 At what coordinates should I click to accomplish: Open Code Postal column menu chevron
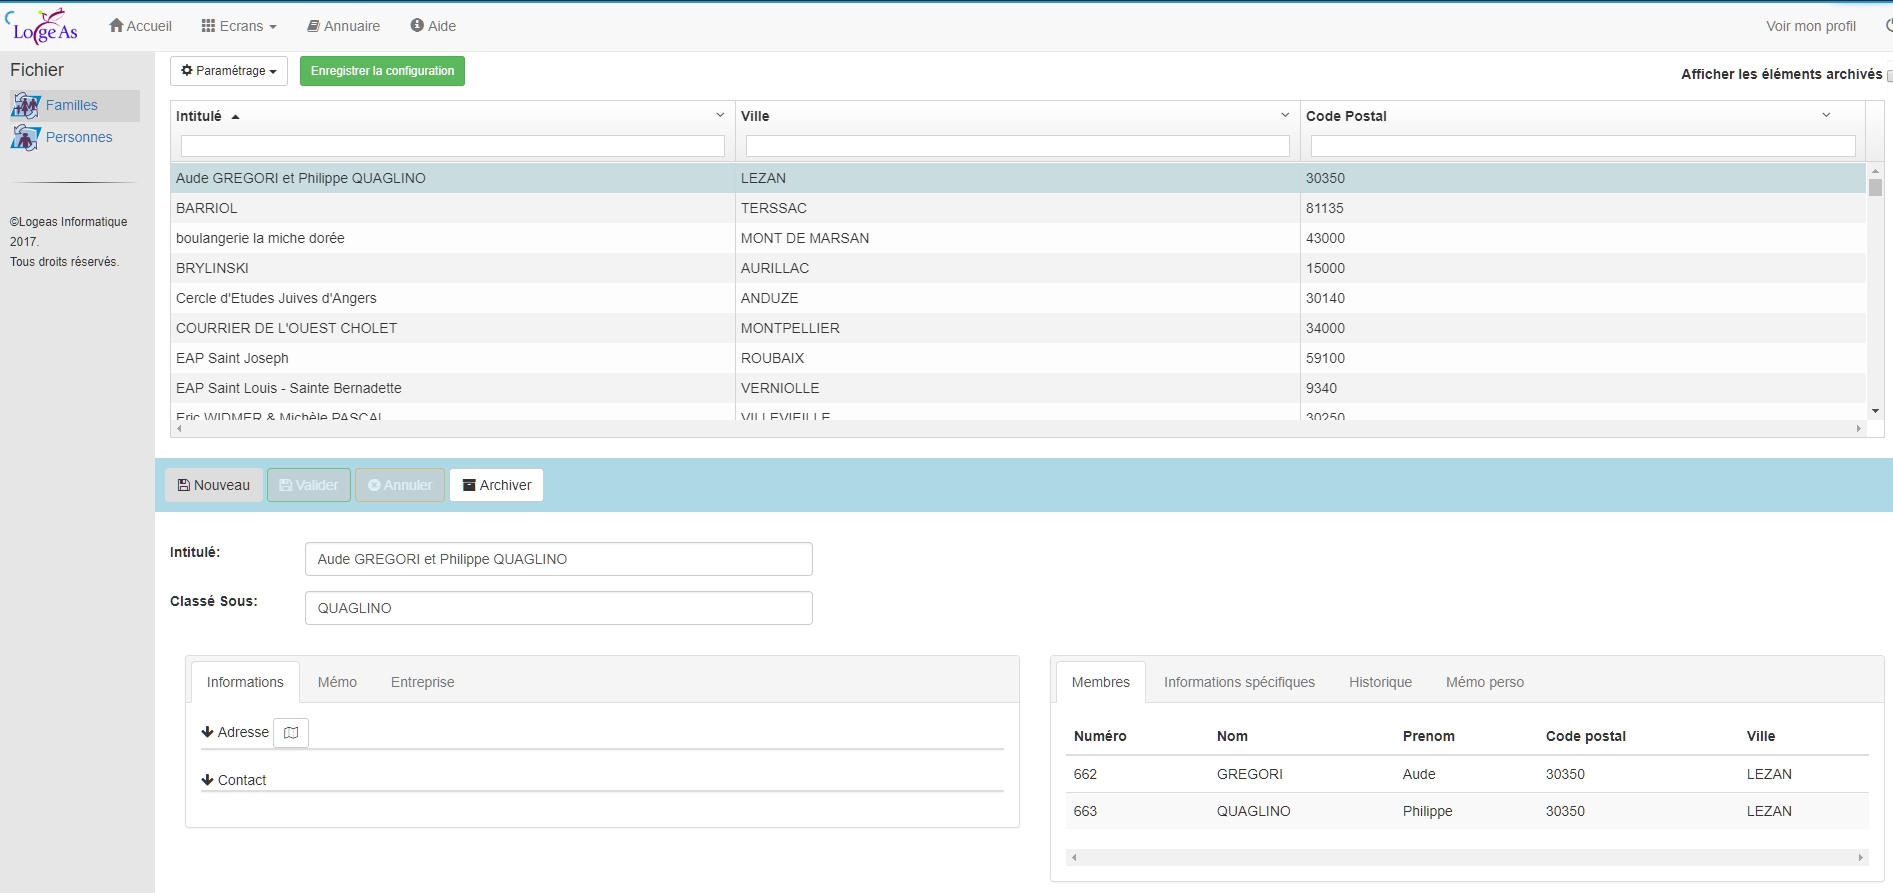point(1826,115)
